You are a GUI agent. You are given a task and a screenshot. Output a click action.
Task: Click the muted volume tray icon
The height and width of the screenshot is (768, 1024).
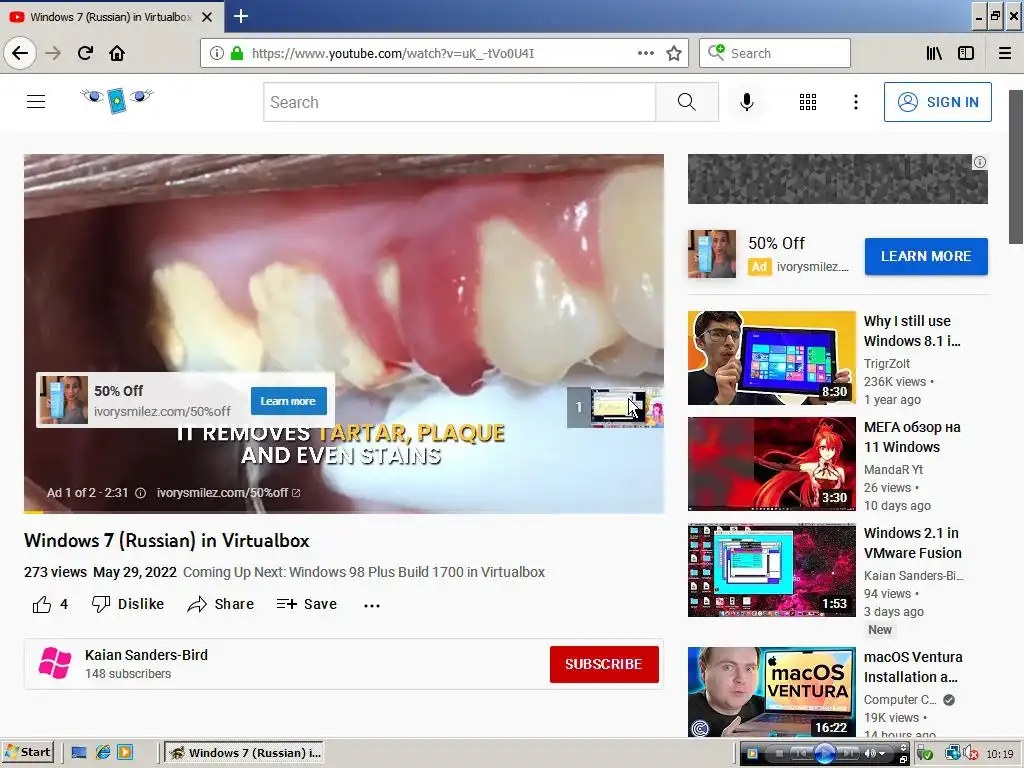(x=970, y=754)
